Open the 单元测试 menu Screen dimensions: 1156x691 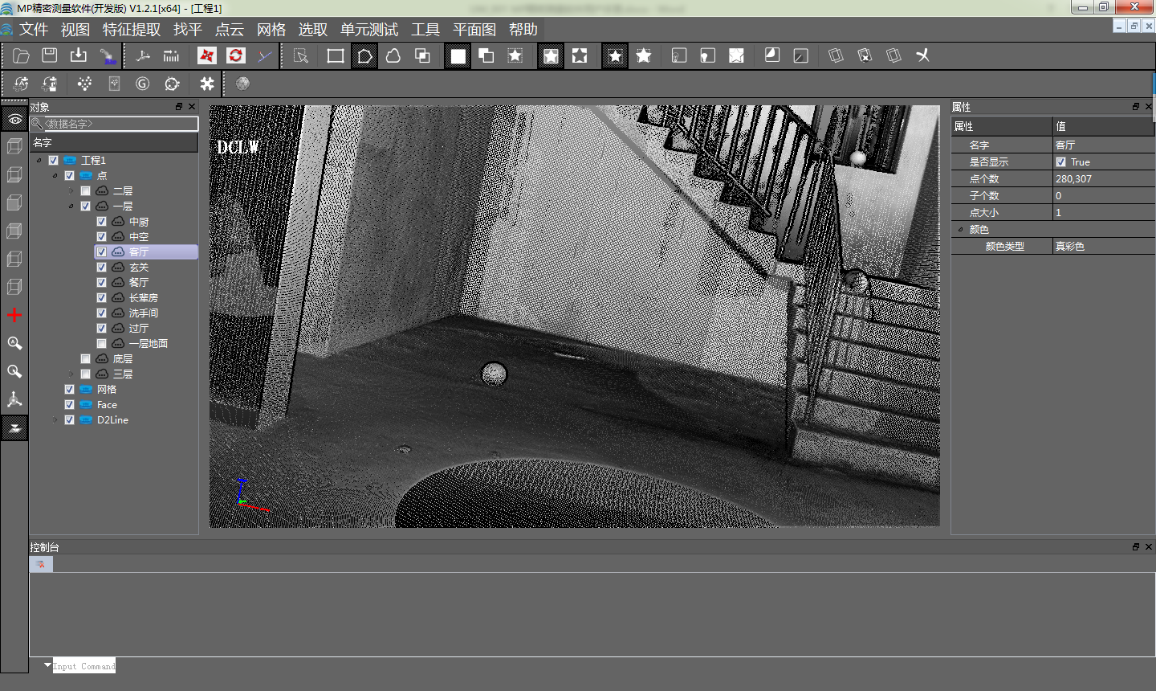(368, 29)
